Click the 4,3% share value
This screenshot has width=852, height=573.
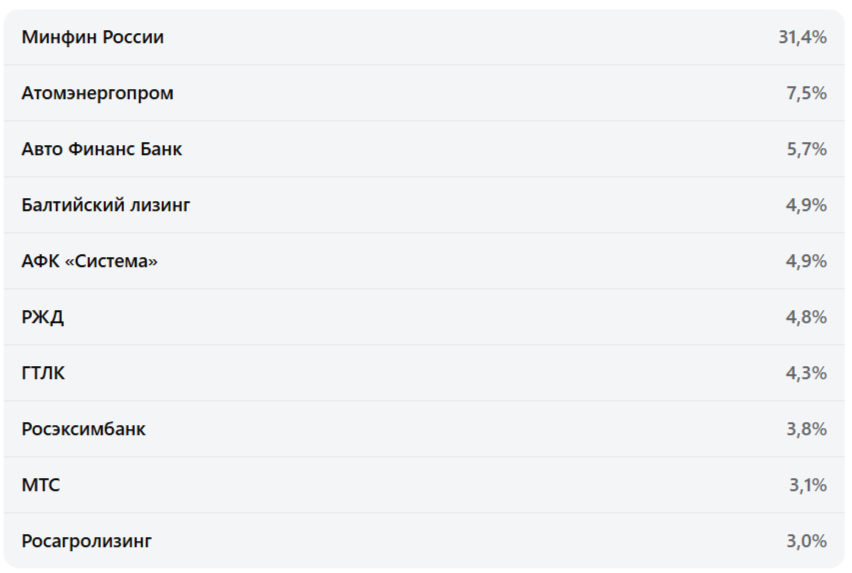(x=806, y=373)
